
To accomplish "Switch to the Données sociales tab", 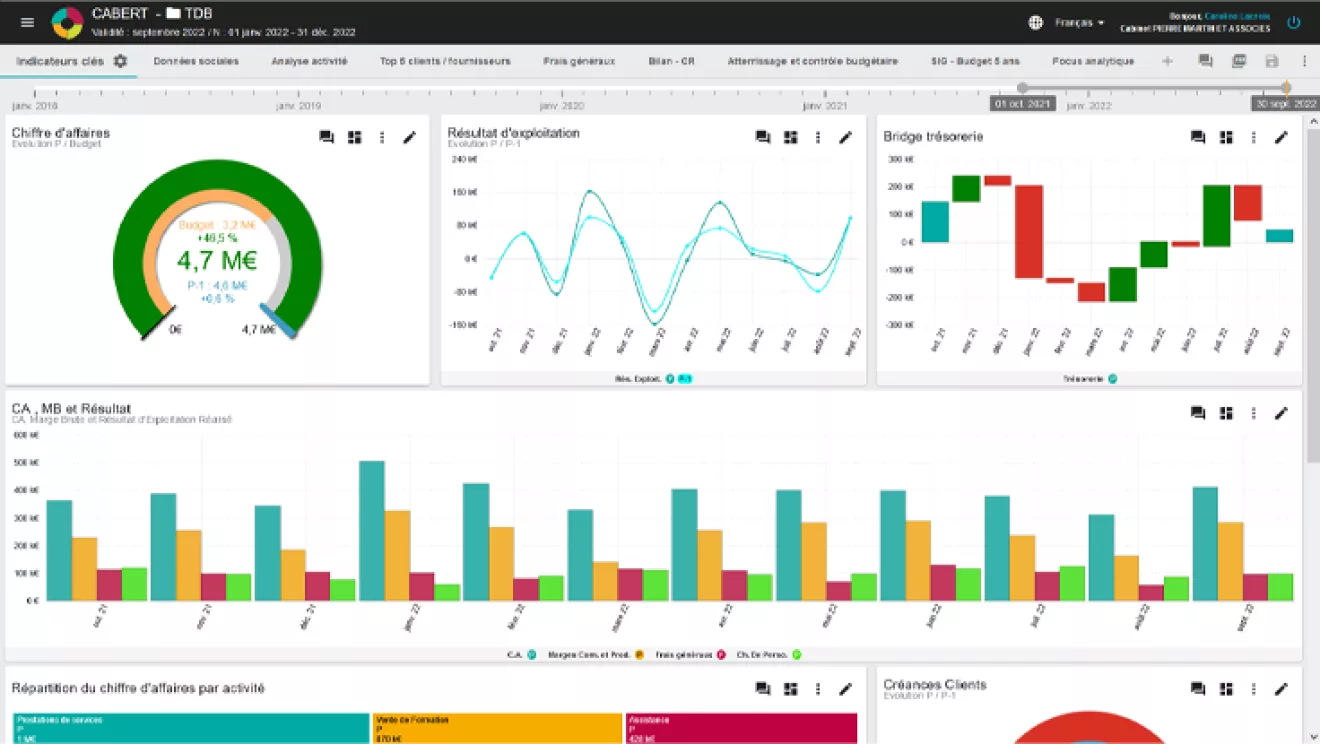I will (196, 61).
